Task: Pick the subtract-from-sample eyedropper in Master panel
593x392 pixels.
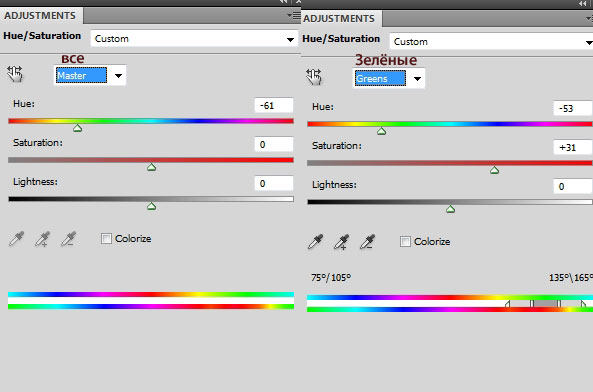Action: pyautogui.click(x=68, y=239)
